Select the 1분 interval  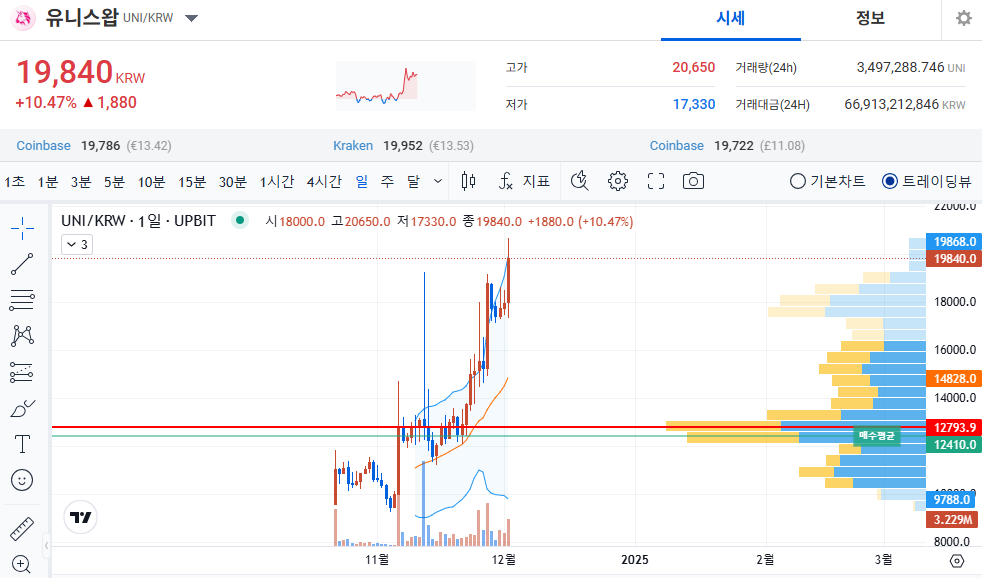pos(48,182)
